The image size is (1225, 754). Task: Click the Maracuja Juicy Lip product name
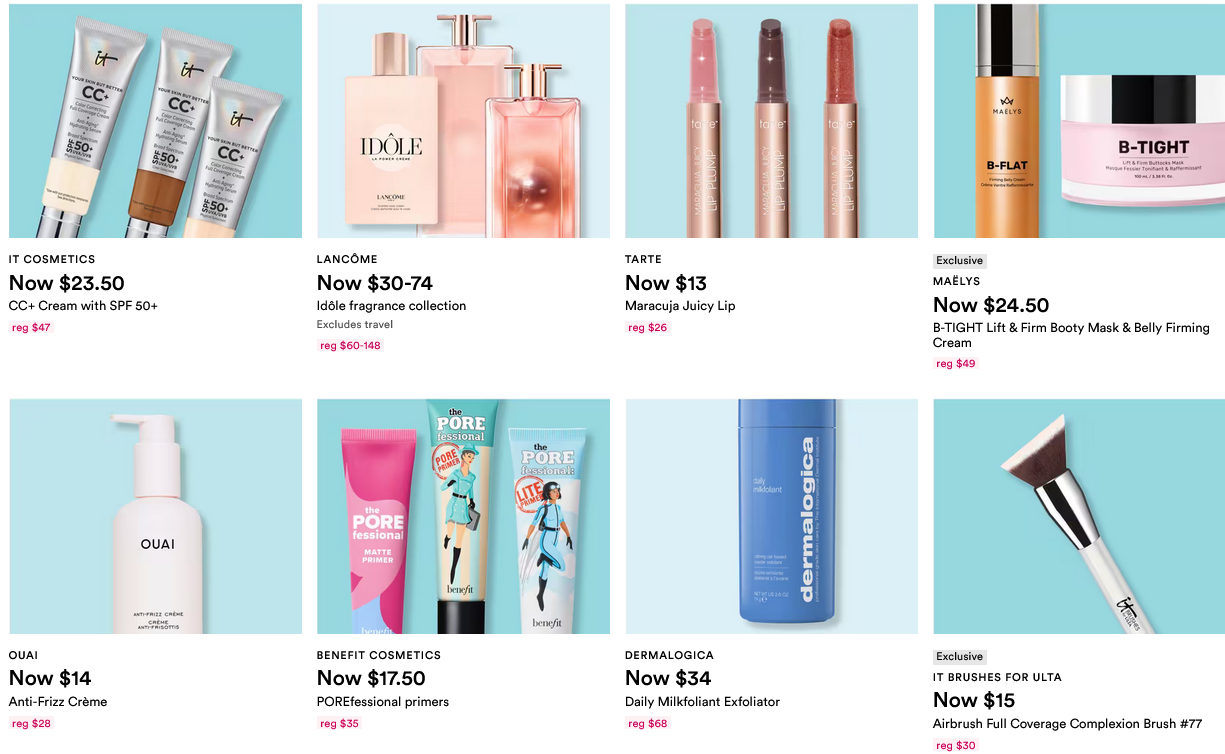click(680, 306)
